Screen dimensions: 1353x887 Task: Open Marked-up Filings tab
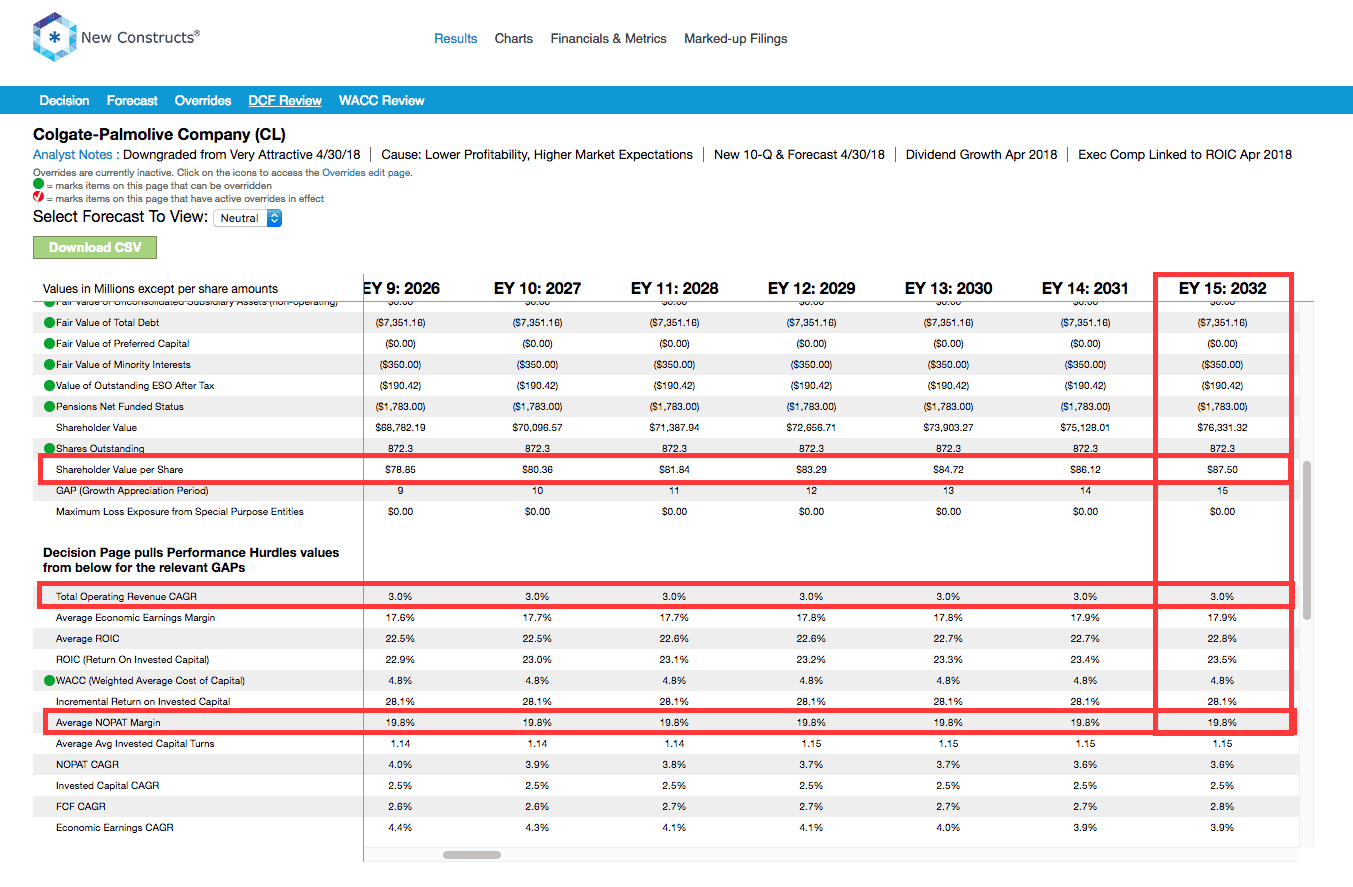[735, 39]
